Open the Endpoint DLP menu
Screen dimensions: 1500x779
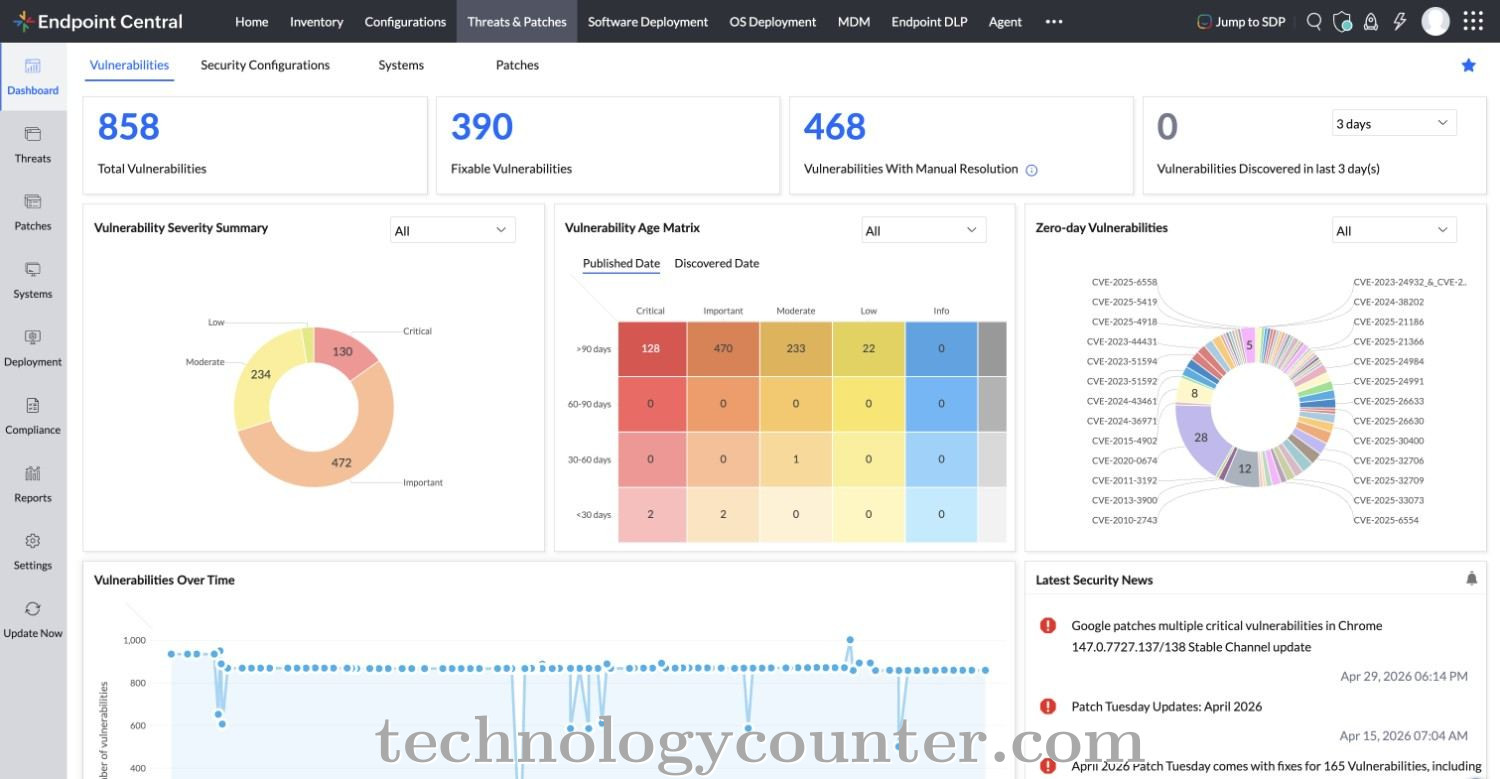(929, 21)
